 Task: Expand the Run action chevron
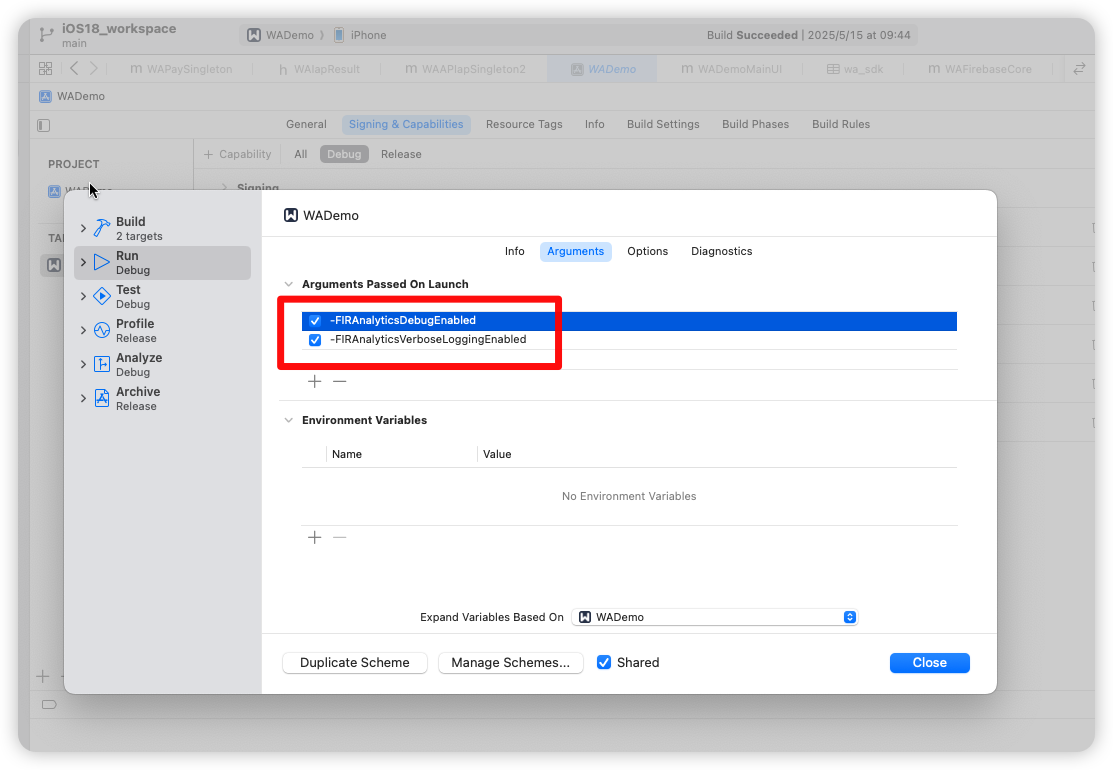pyautogui.click(x=84, y=262)
